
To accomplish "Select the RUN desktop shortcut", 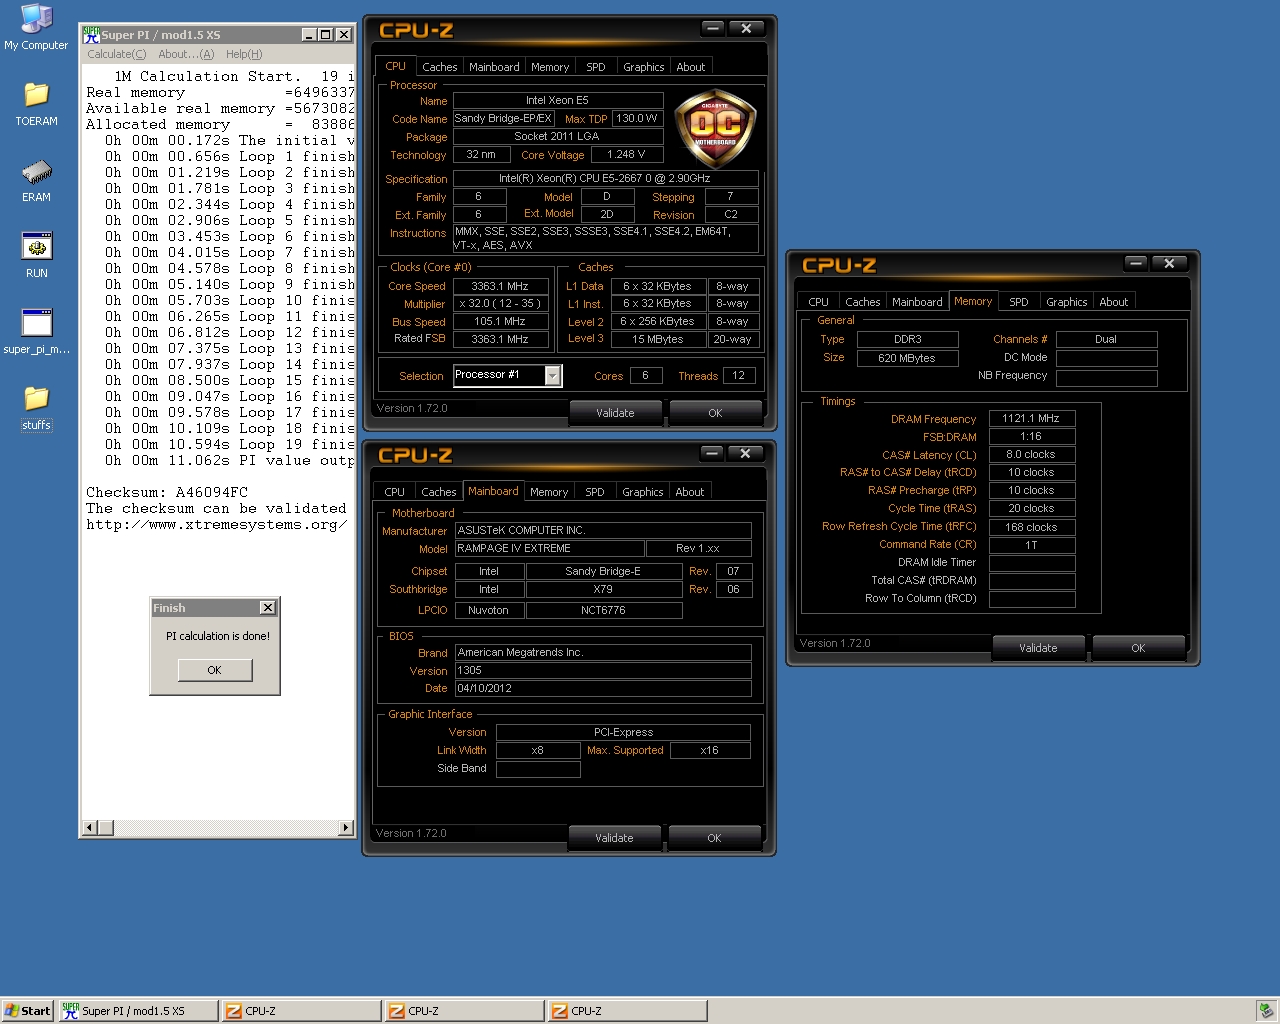I will tap(36, 255).
